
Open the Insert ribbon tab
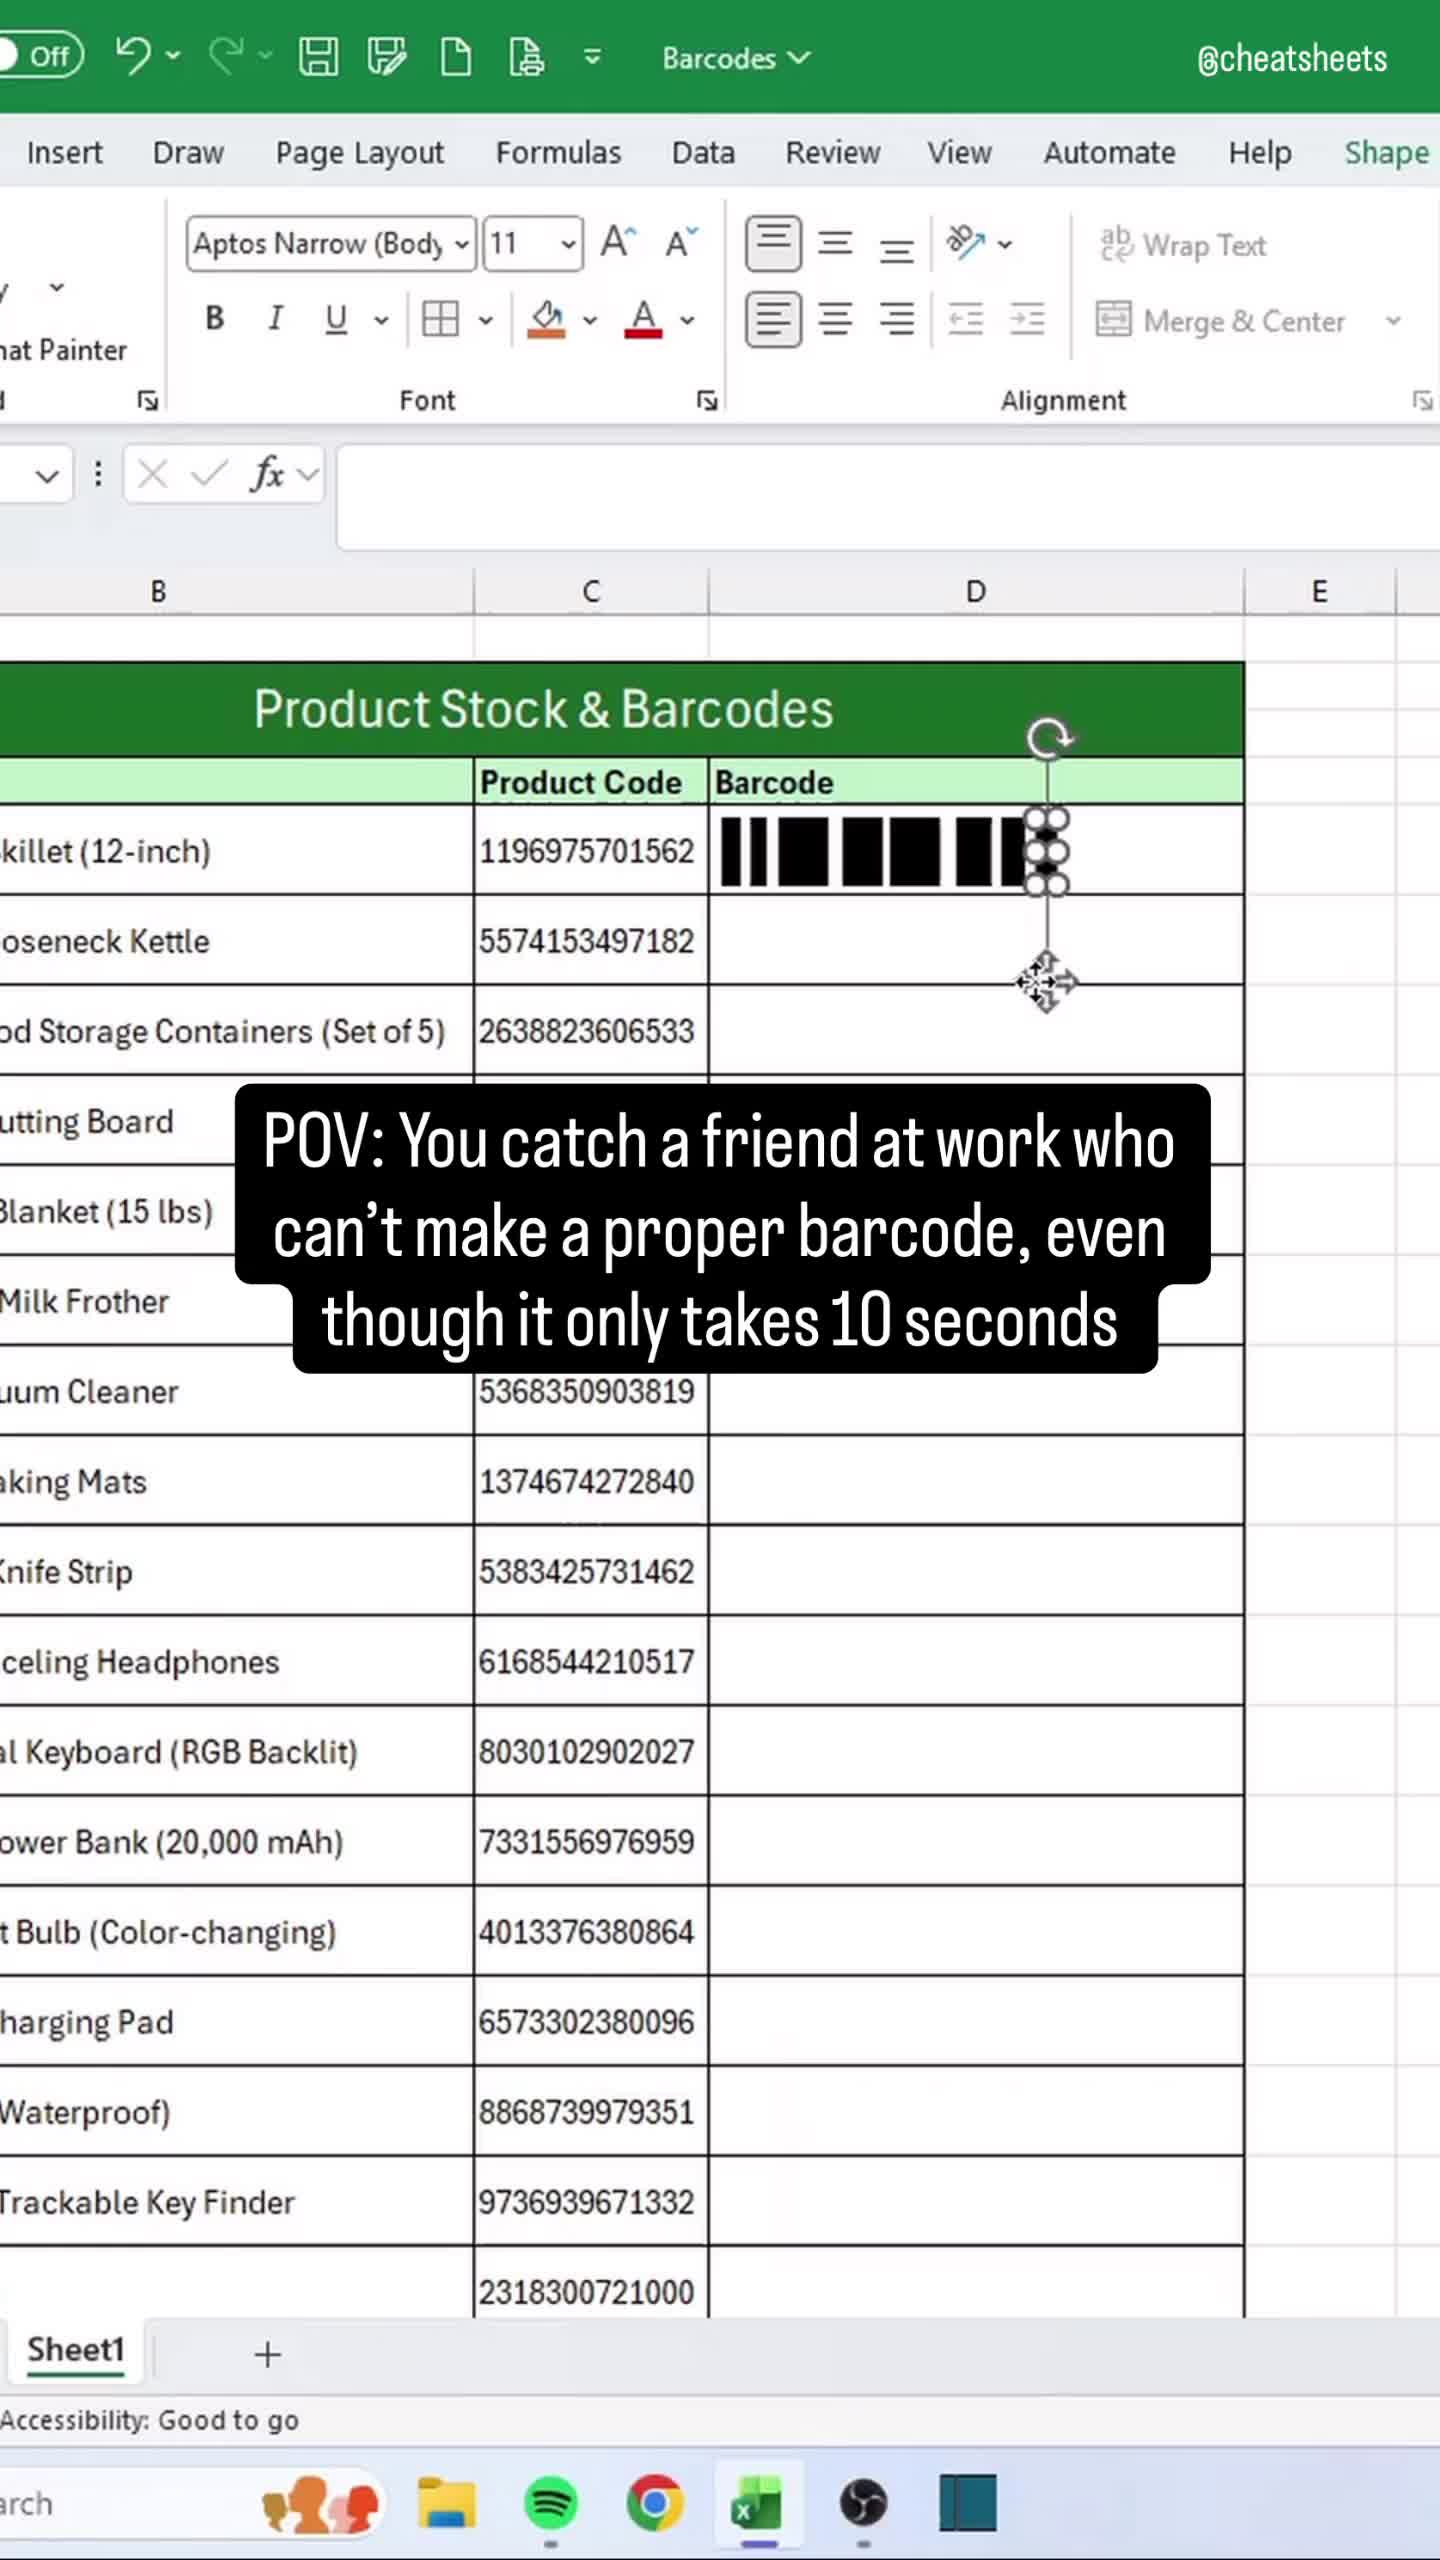64,152
